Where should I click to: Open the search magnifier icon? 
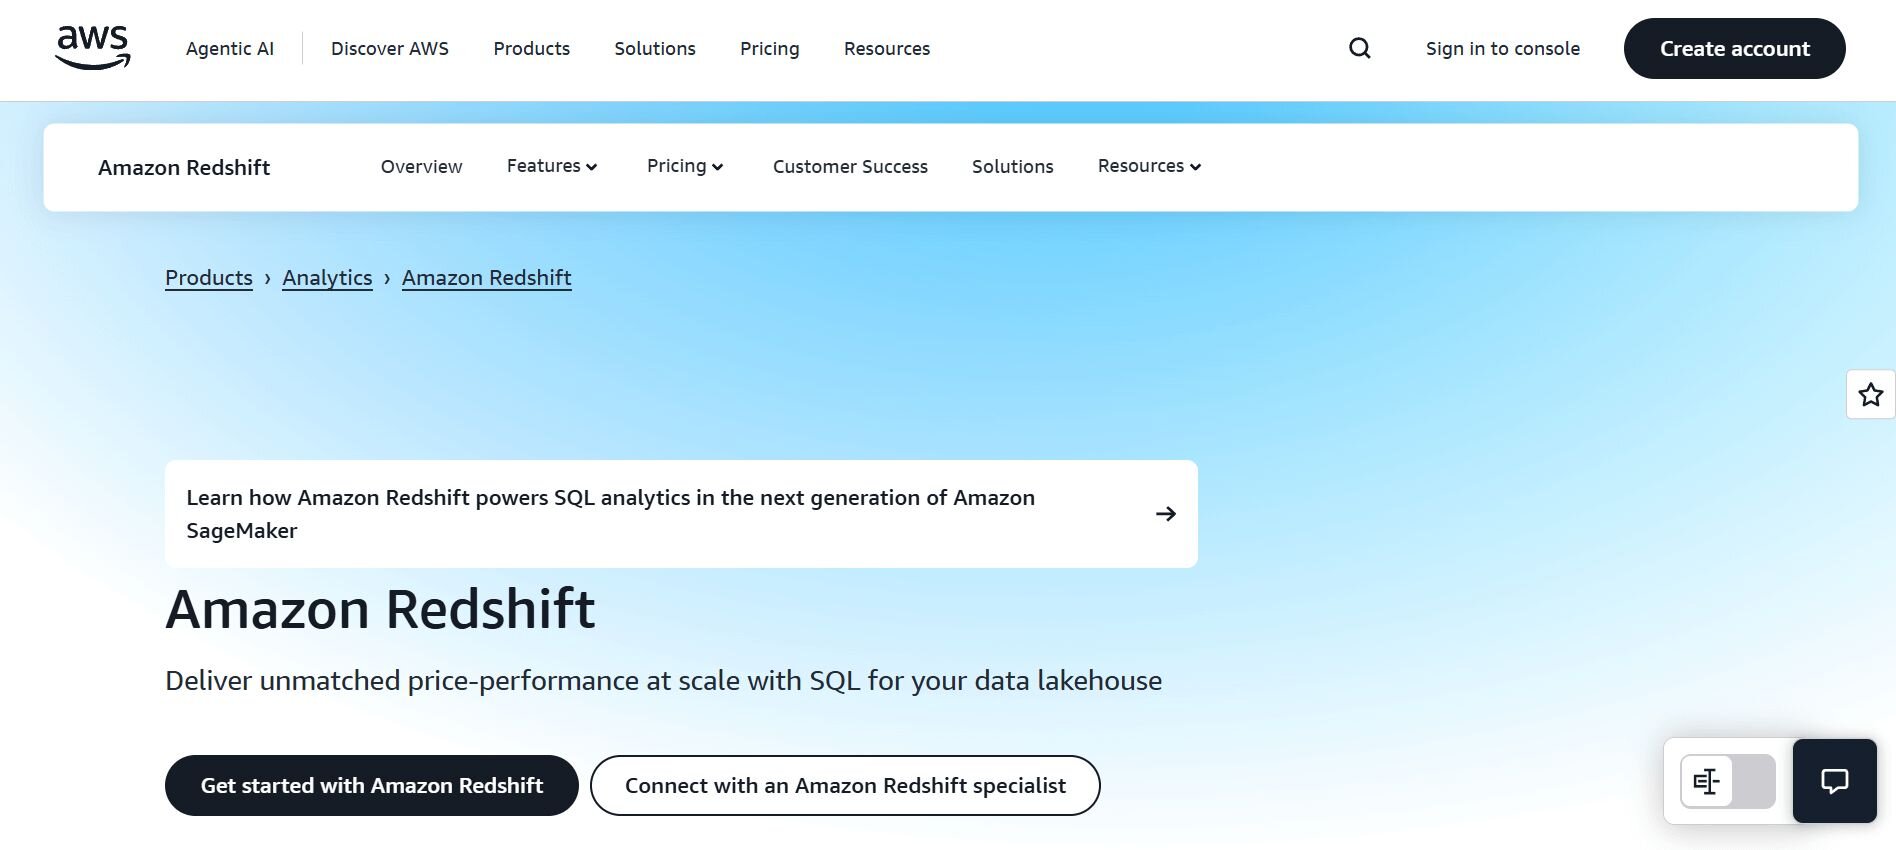pos(1359,48)
